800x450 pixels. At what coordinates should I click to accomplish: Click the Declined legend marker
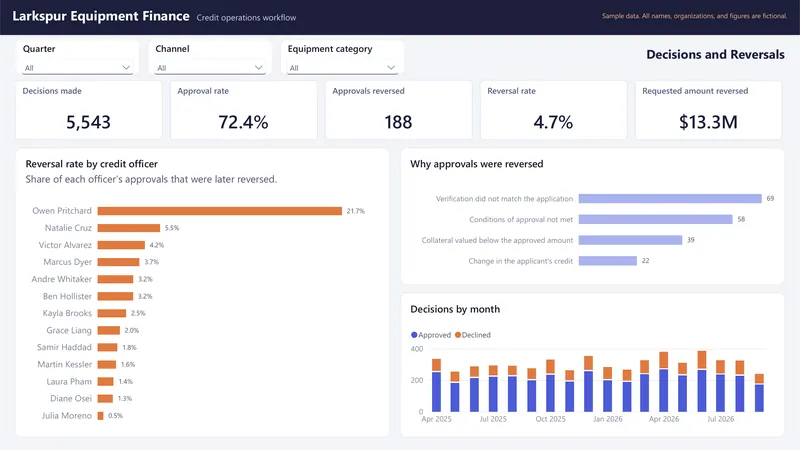click(458, 335)
